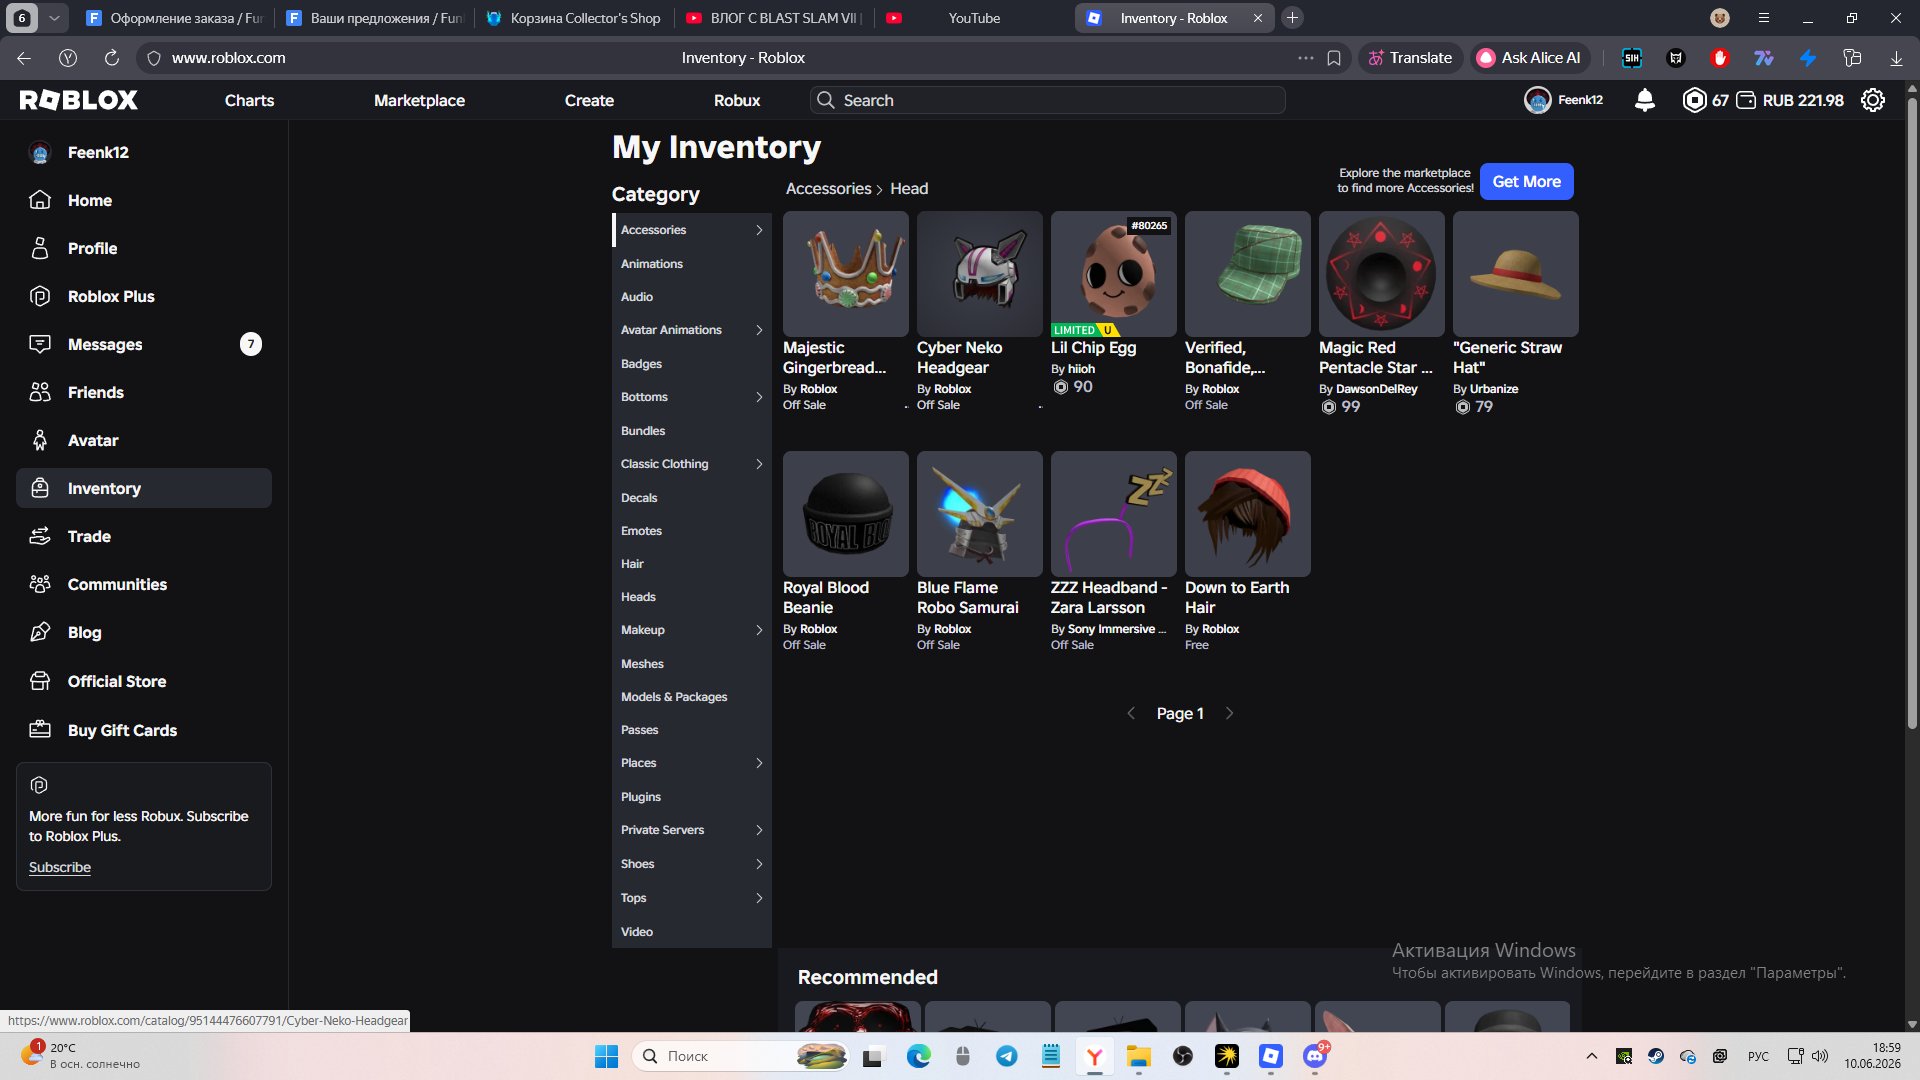Image resolution: width=1920 pixels, height=1080 pixels.
Task: Switch to the YouTube browser tab
Action: pyautogui.click(x=974, y=18)
